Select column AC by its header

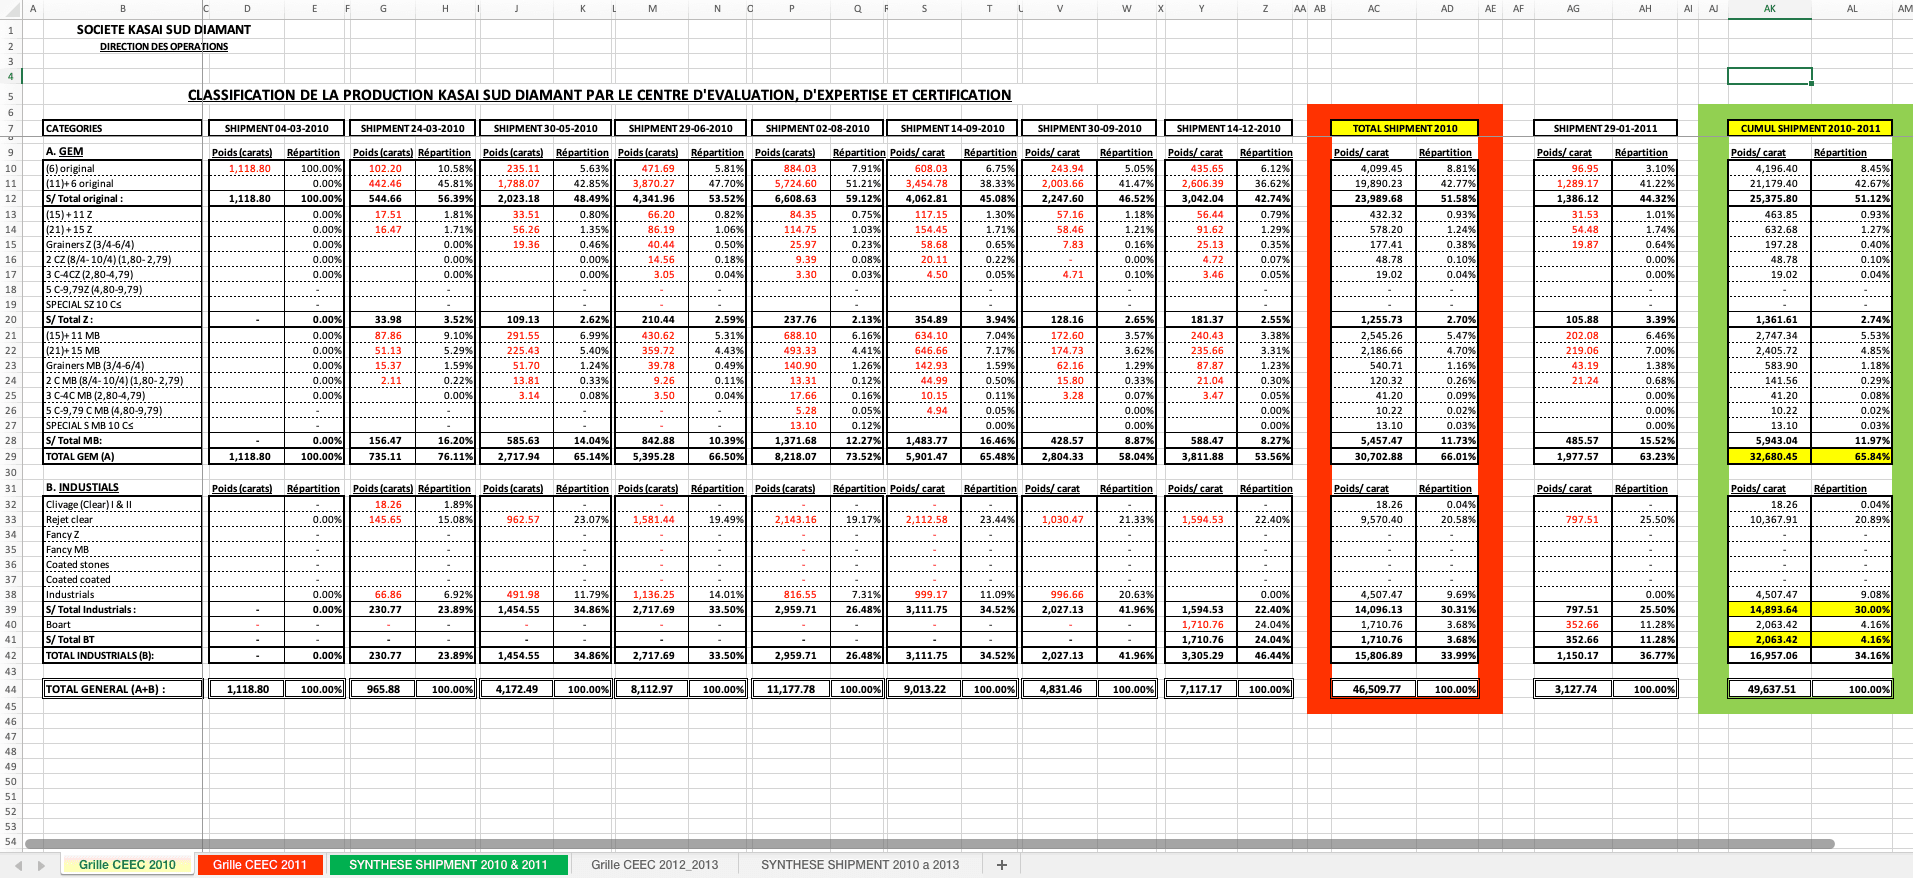coord(1373,9)
